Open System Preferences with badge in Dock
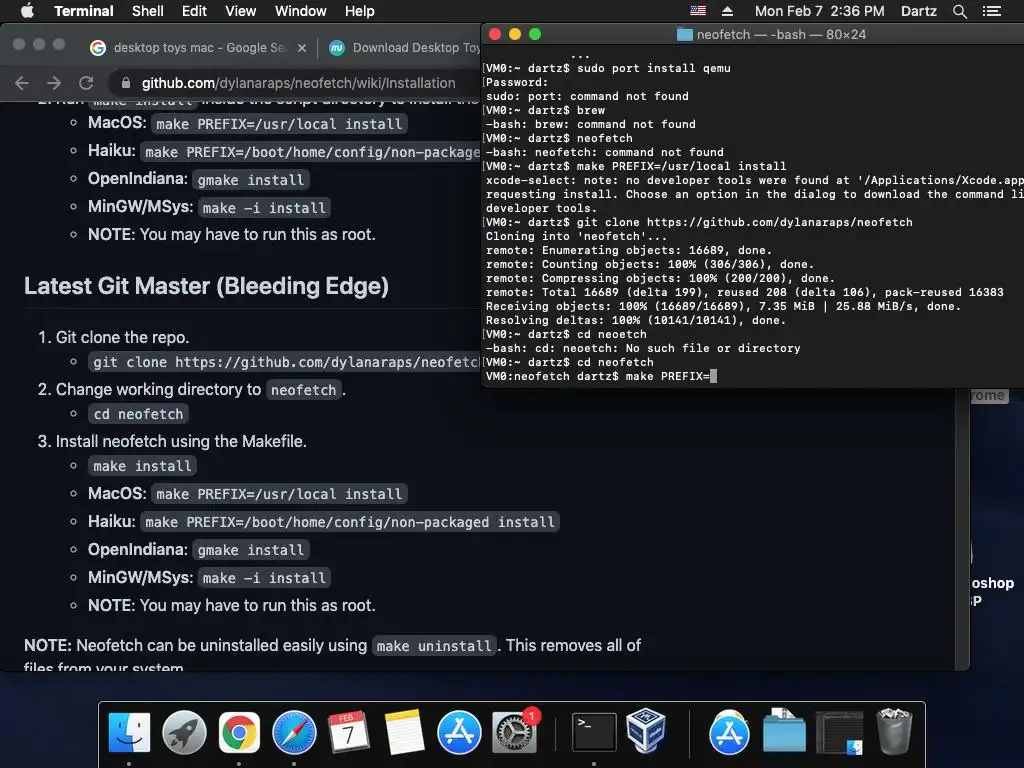Image resolution: width=1024 pixels, height=768 pixels. click(x=514, y=732)
